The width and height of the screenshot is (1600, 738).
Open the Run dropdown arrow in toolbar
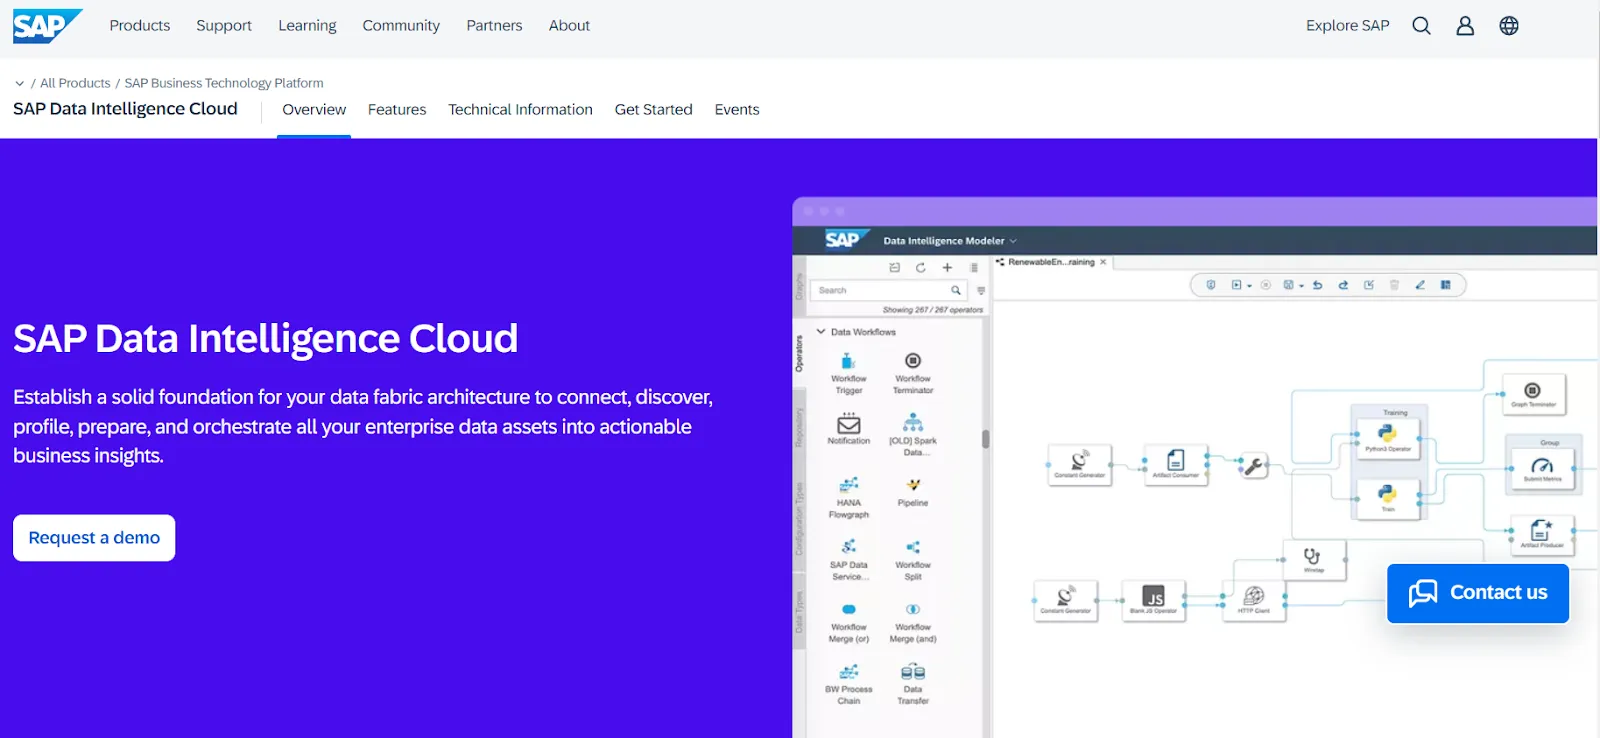(x=1249, y=286)
